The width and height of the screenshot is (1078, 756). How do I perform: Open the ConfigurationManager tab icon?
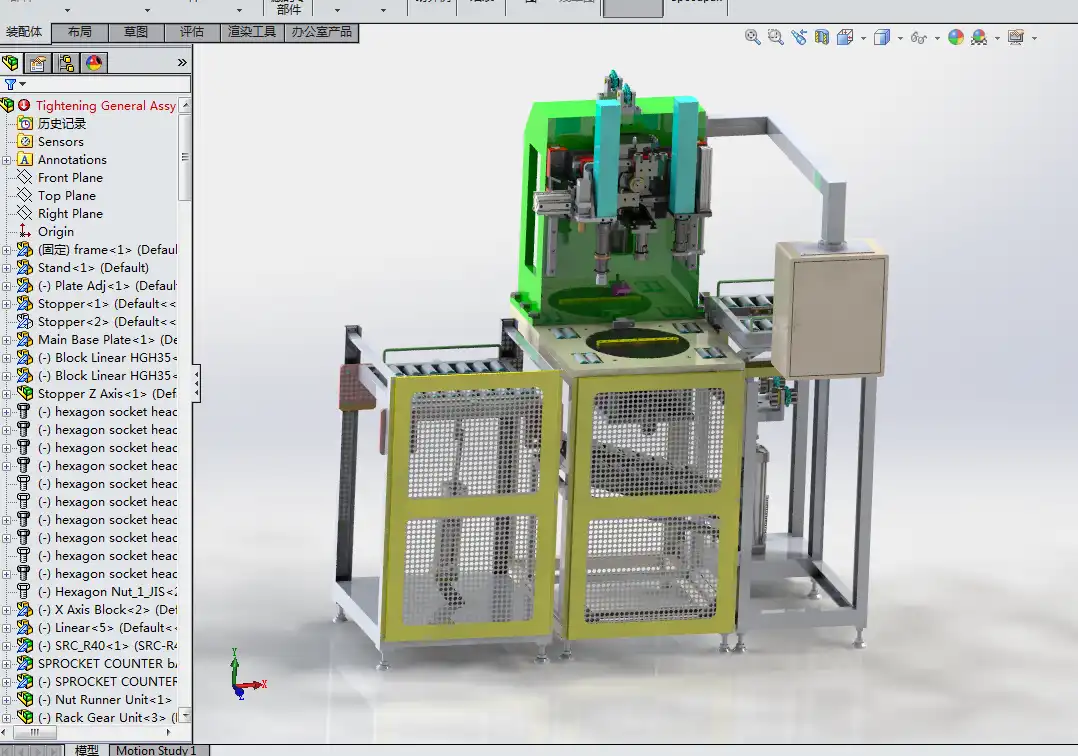pos(66,63)
